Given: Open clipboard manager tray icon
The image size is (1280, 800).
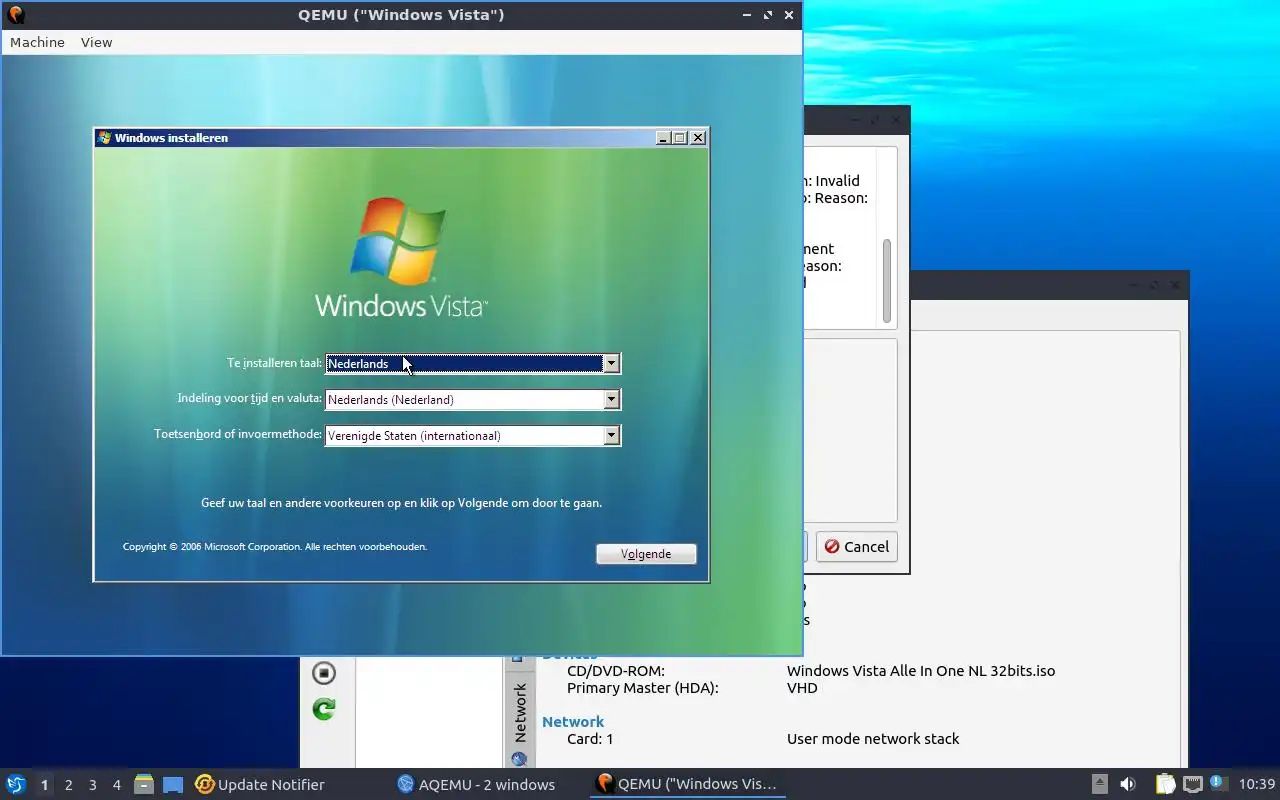Looking at the screenshot, I should coord(1165,784).
